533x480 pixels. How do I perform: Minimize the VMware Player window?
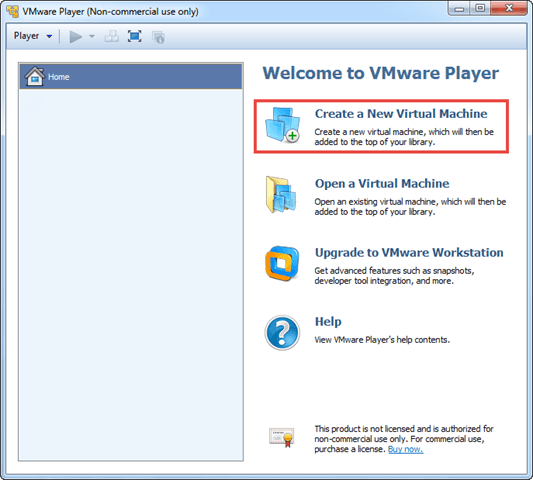[x=459, y=8]
